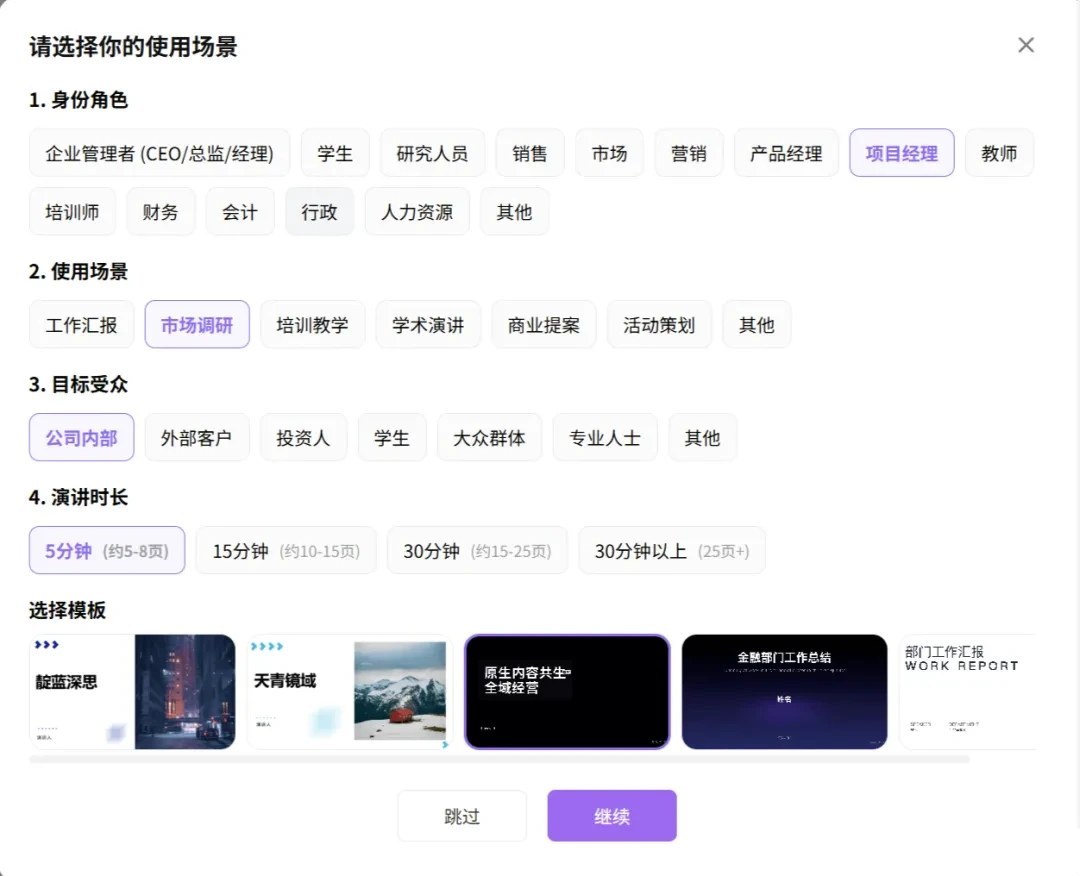Select 学生 under 目标受众

pos(392,437)
